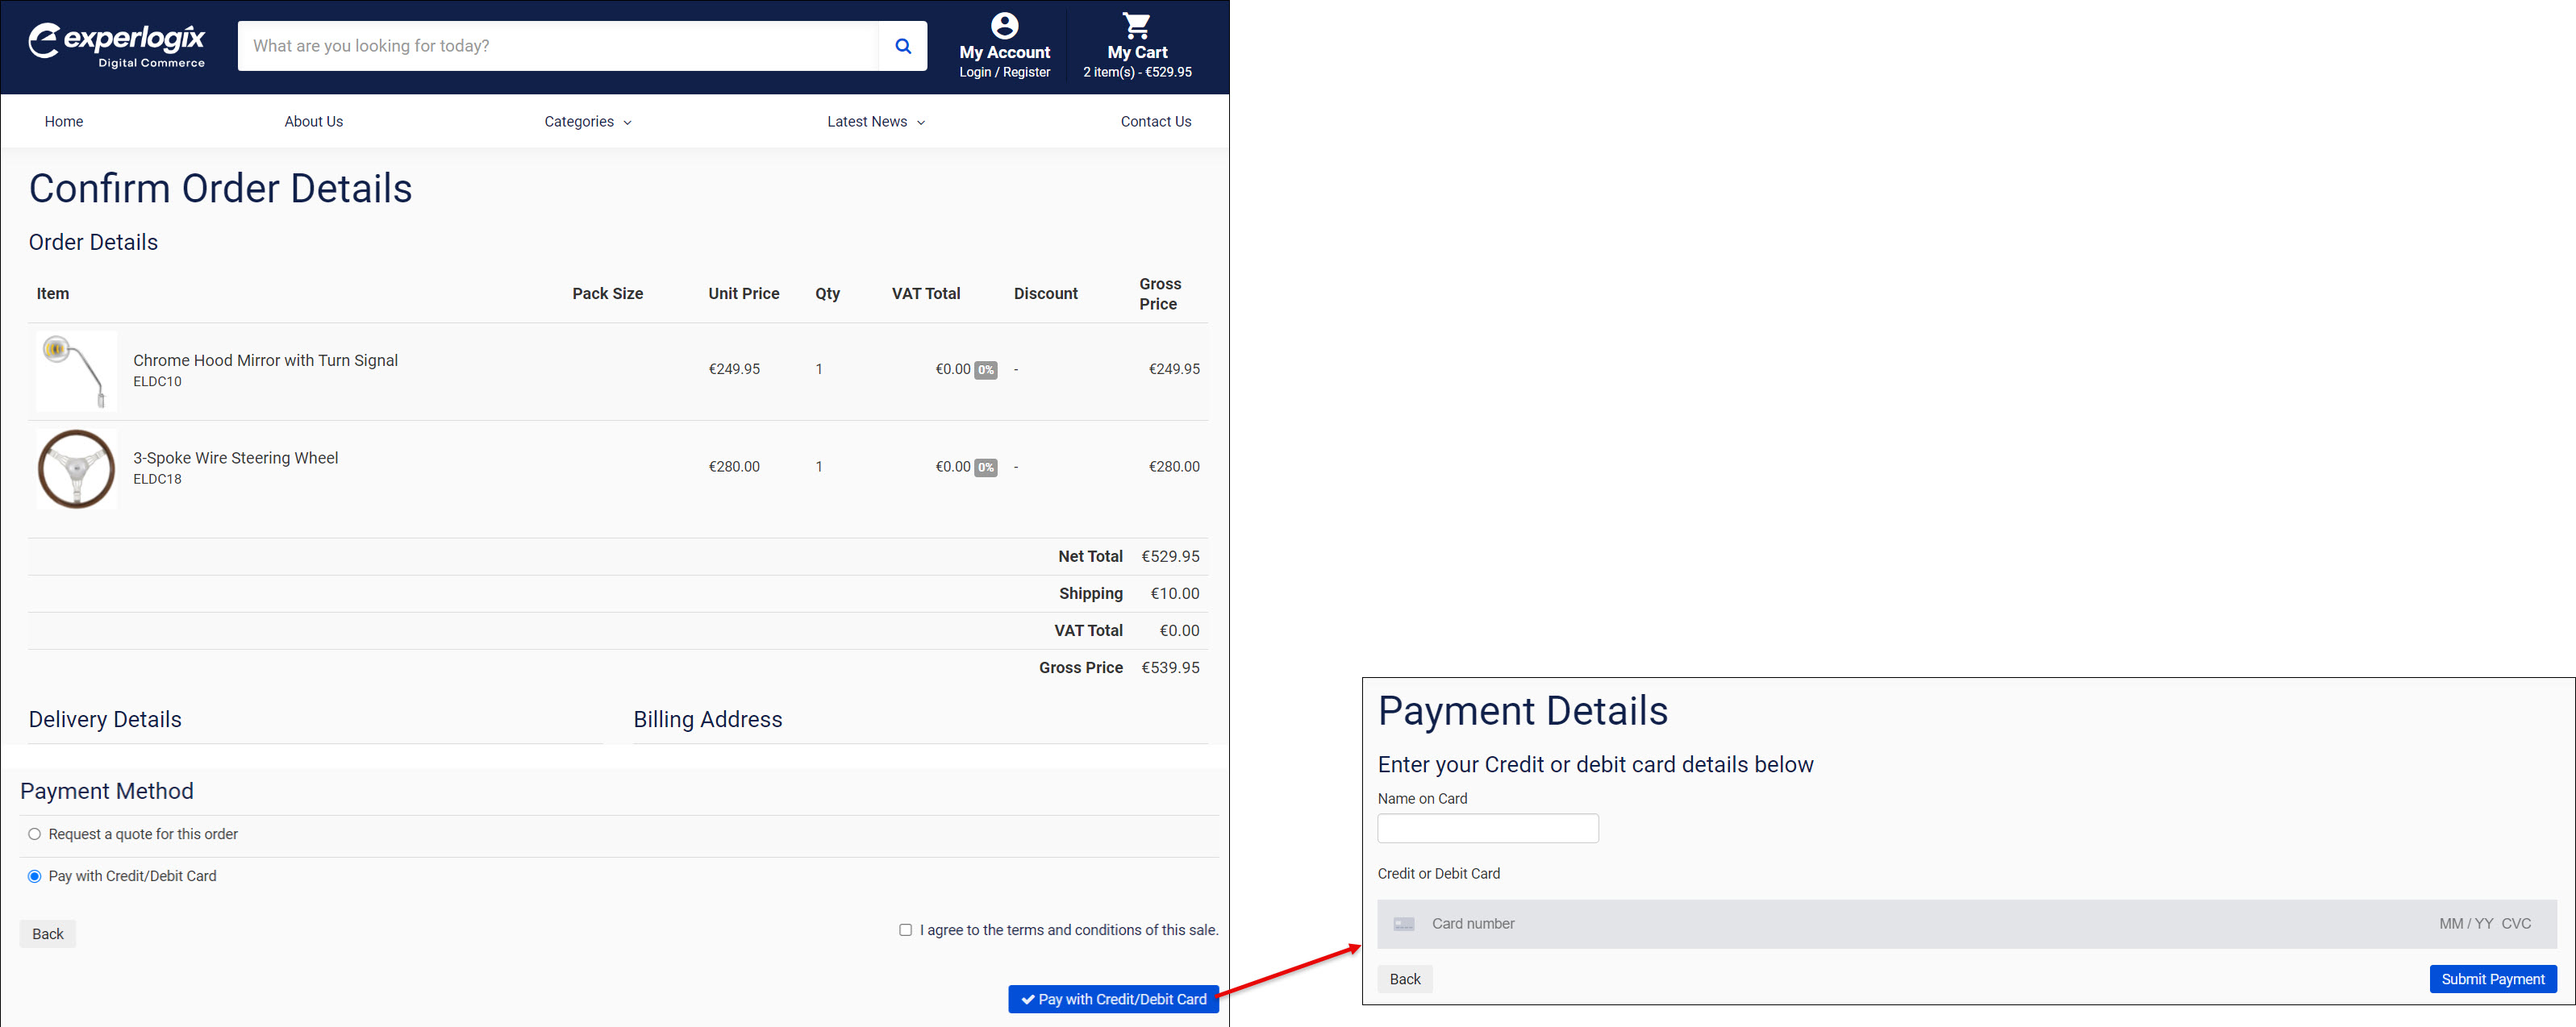Click Back in the Payment Details panel

tap(1404, 979)
